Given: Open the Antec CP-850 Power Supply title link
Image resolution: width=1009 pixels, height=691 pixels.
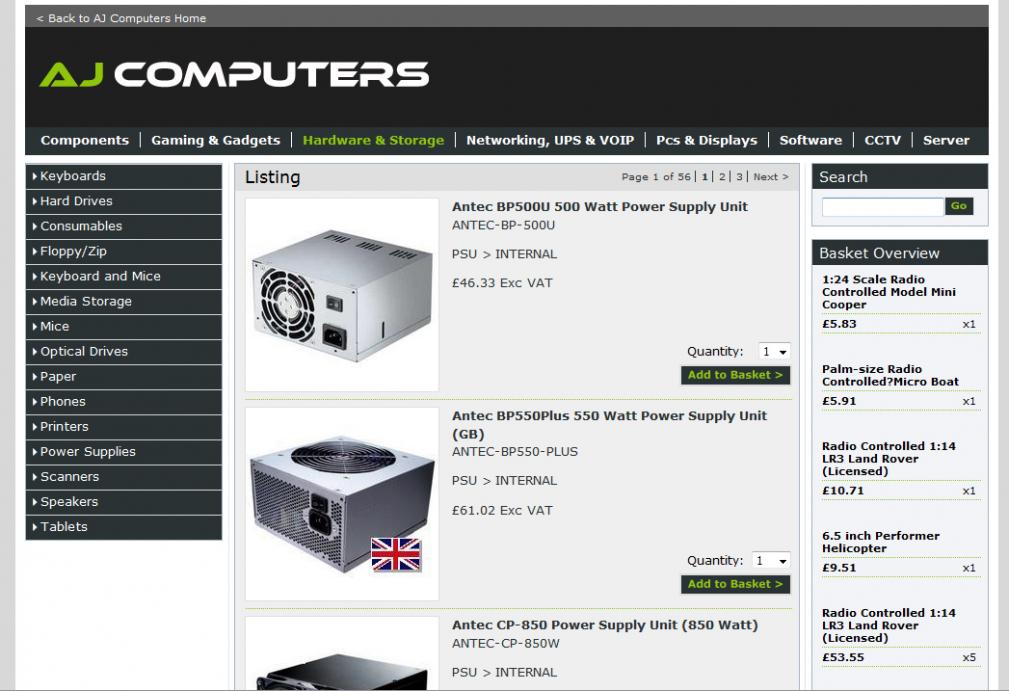Looking at the screenshot, I should tap(605, 625).
